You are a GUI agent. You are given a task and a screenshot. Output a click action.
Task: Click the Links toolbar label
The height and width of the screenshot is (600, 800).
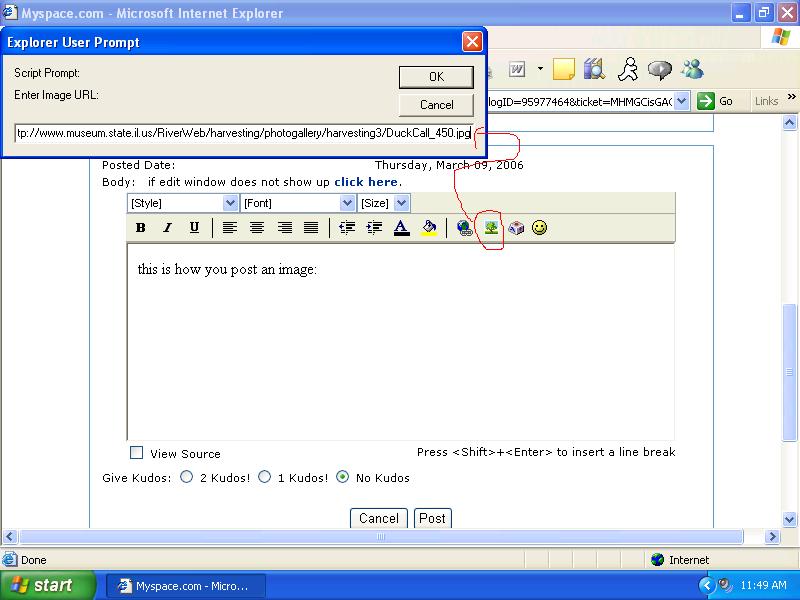coord(767,101)
